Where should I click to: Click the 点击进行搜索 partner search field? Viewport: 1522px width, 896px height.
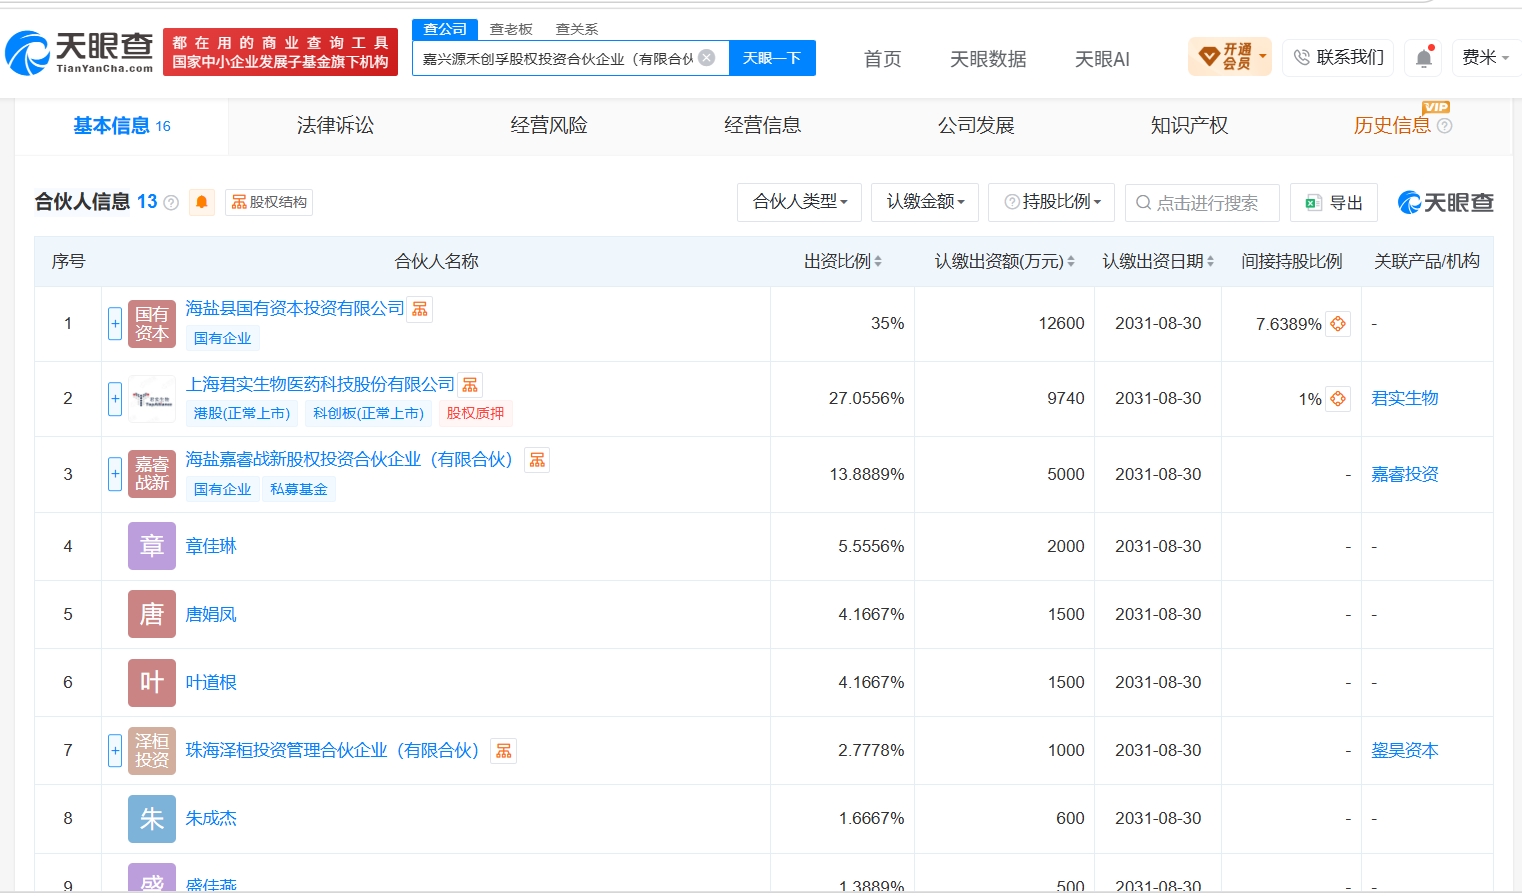click(1202, 203)
